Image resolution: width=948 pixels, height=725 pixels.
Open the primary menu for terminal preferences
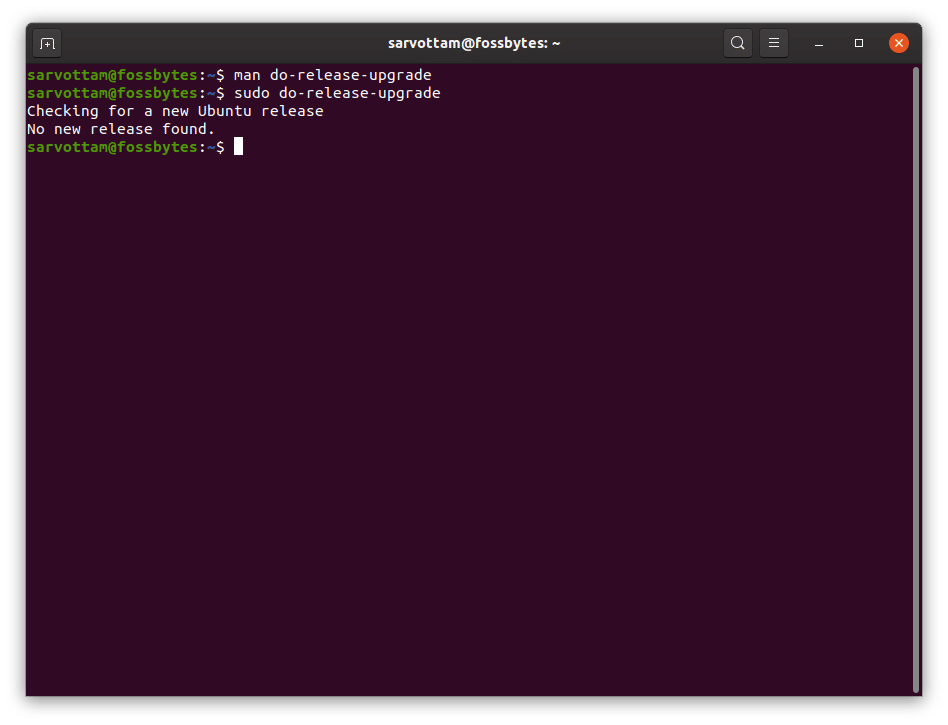[774, 43]
